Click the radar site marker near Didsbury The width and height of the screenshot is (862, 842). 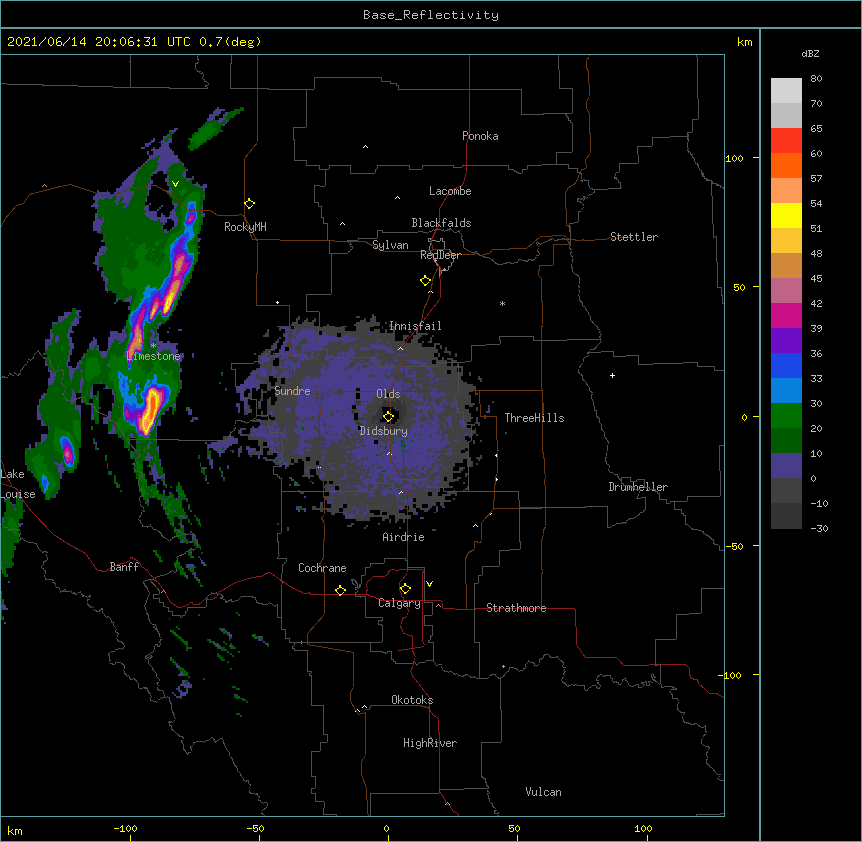388,416
